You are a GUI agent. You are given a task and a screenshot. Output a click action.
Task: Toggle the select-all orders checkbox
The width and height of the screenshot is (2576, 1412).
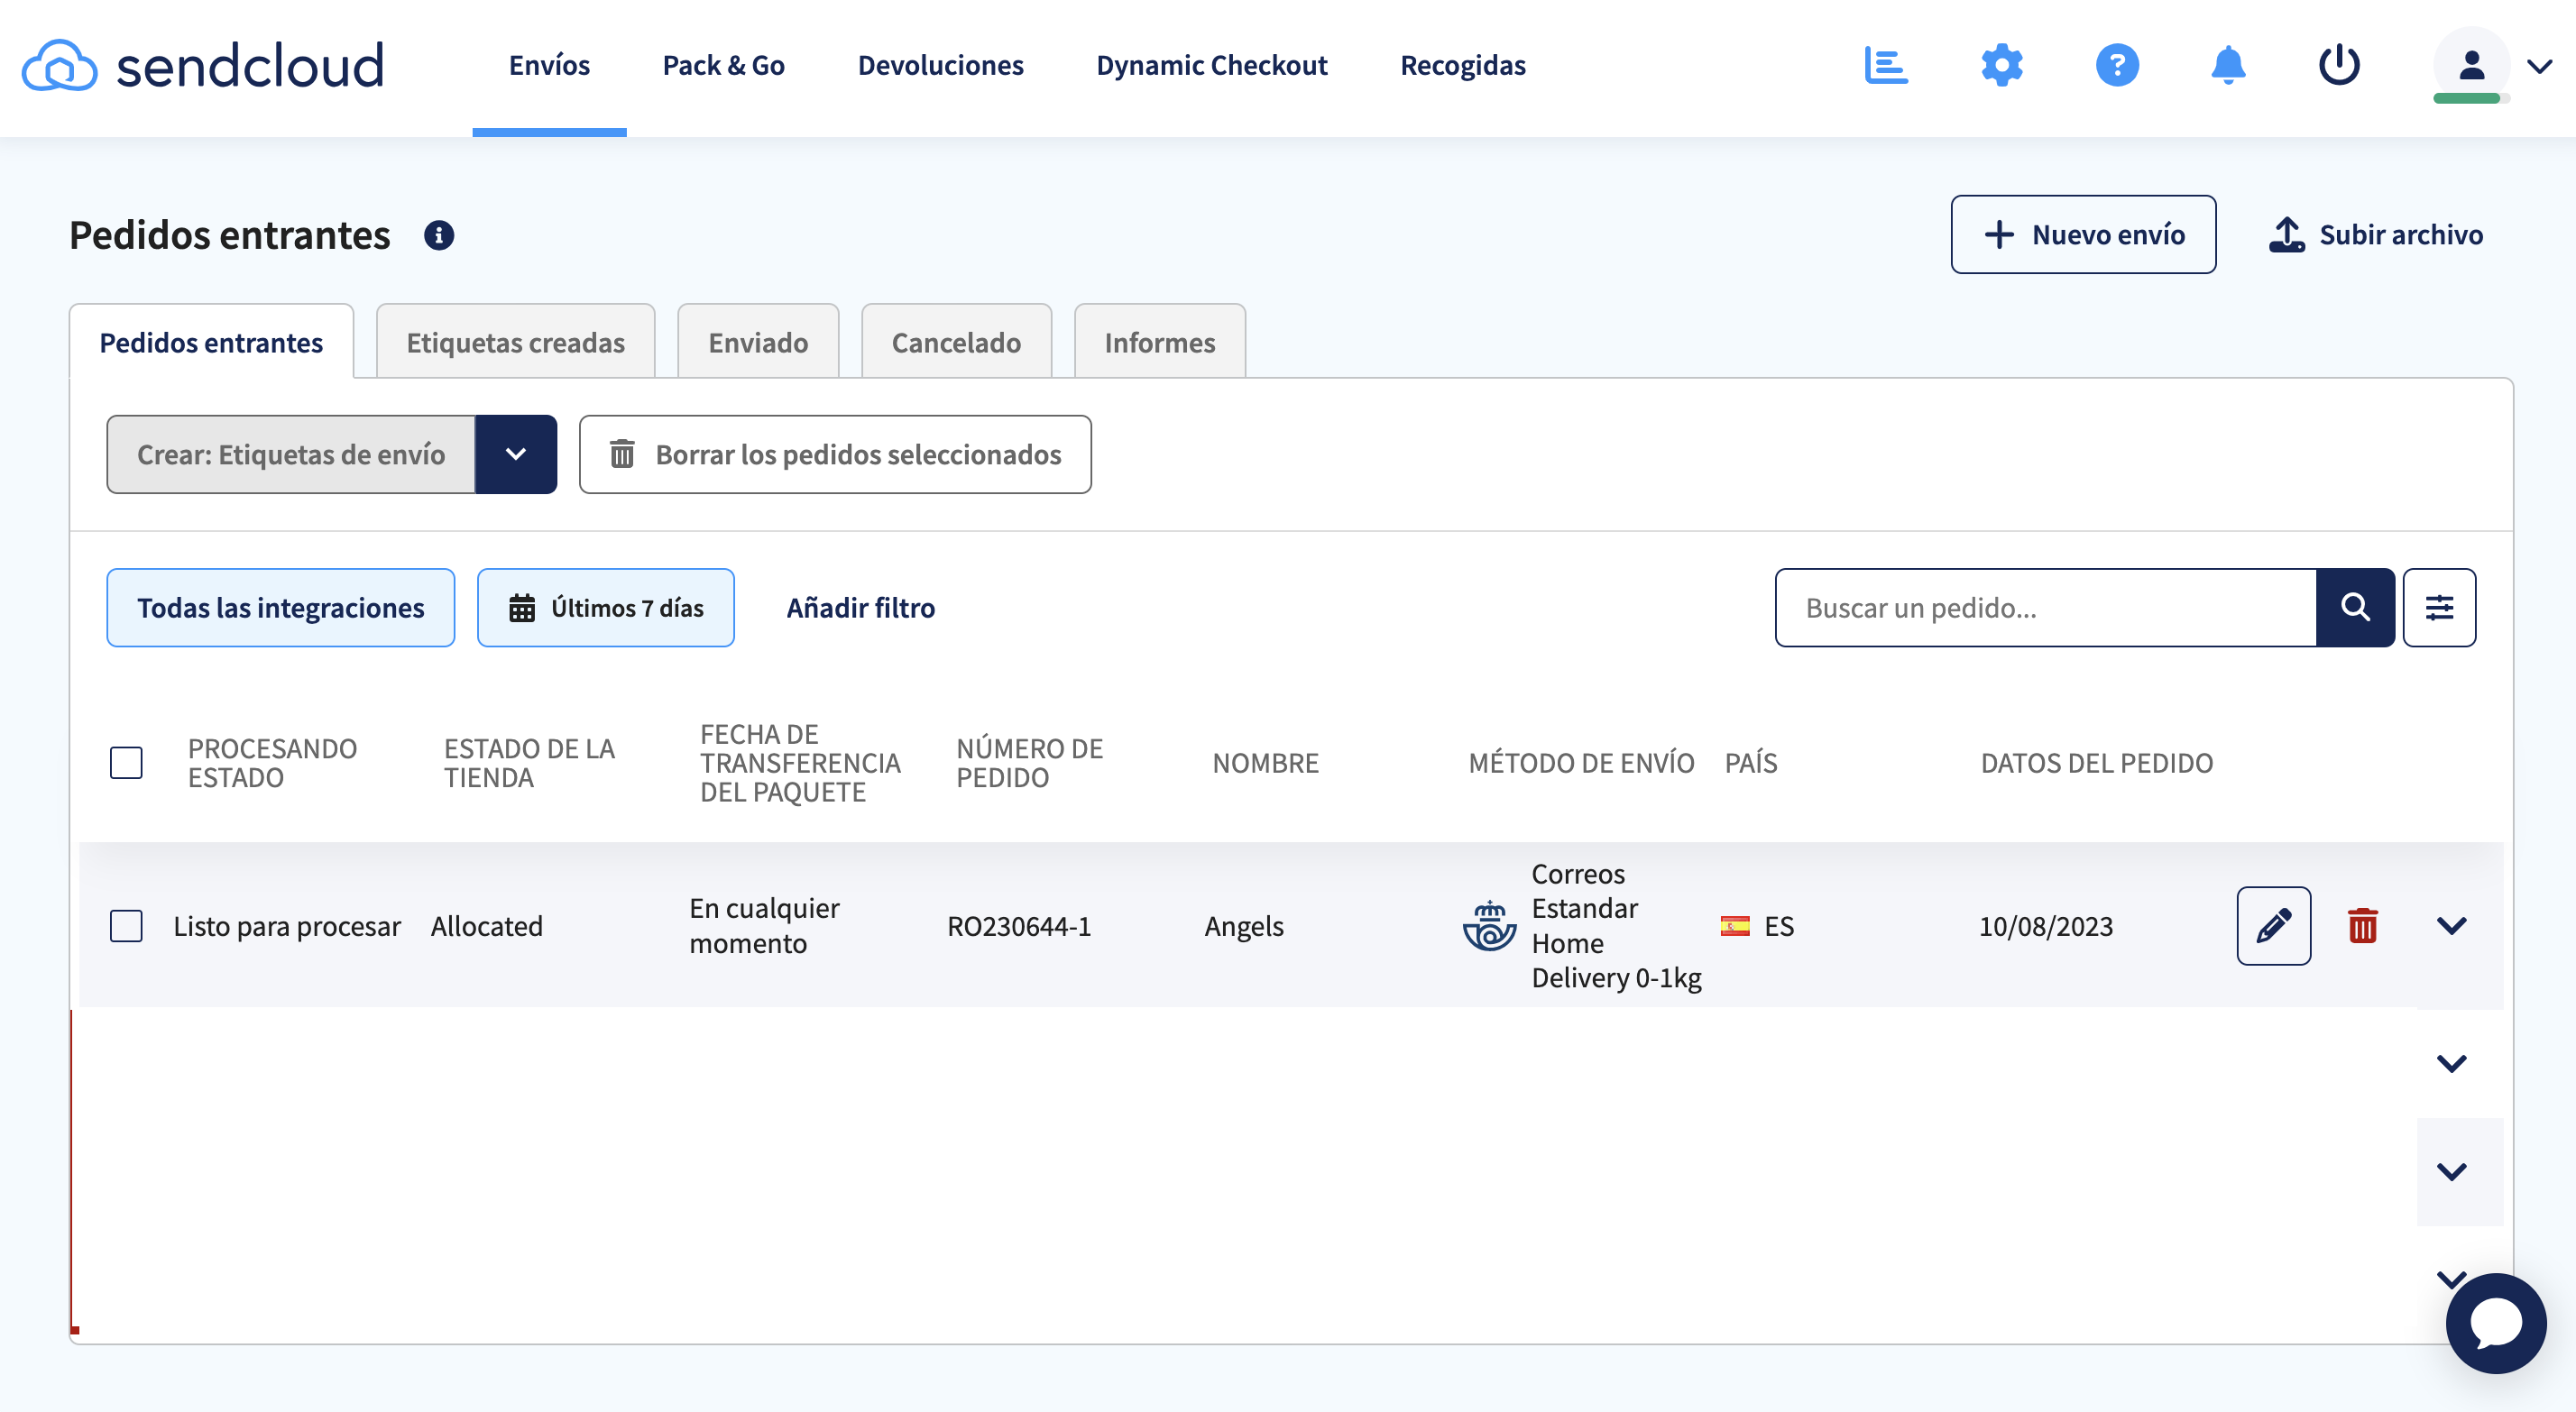click(x=126, y=763)
